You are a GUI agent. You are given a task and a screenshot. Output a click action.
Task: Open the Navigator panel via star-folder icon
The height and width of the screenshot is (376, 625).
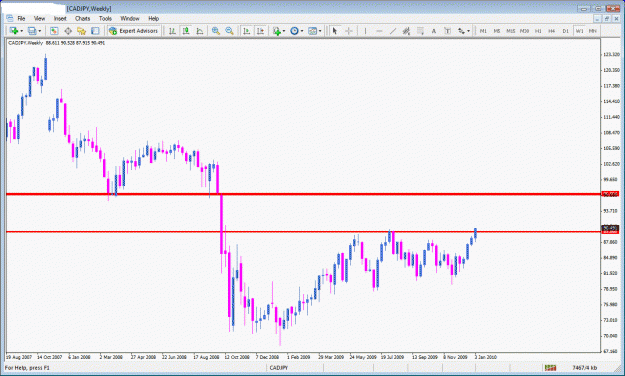82,31
